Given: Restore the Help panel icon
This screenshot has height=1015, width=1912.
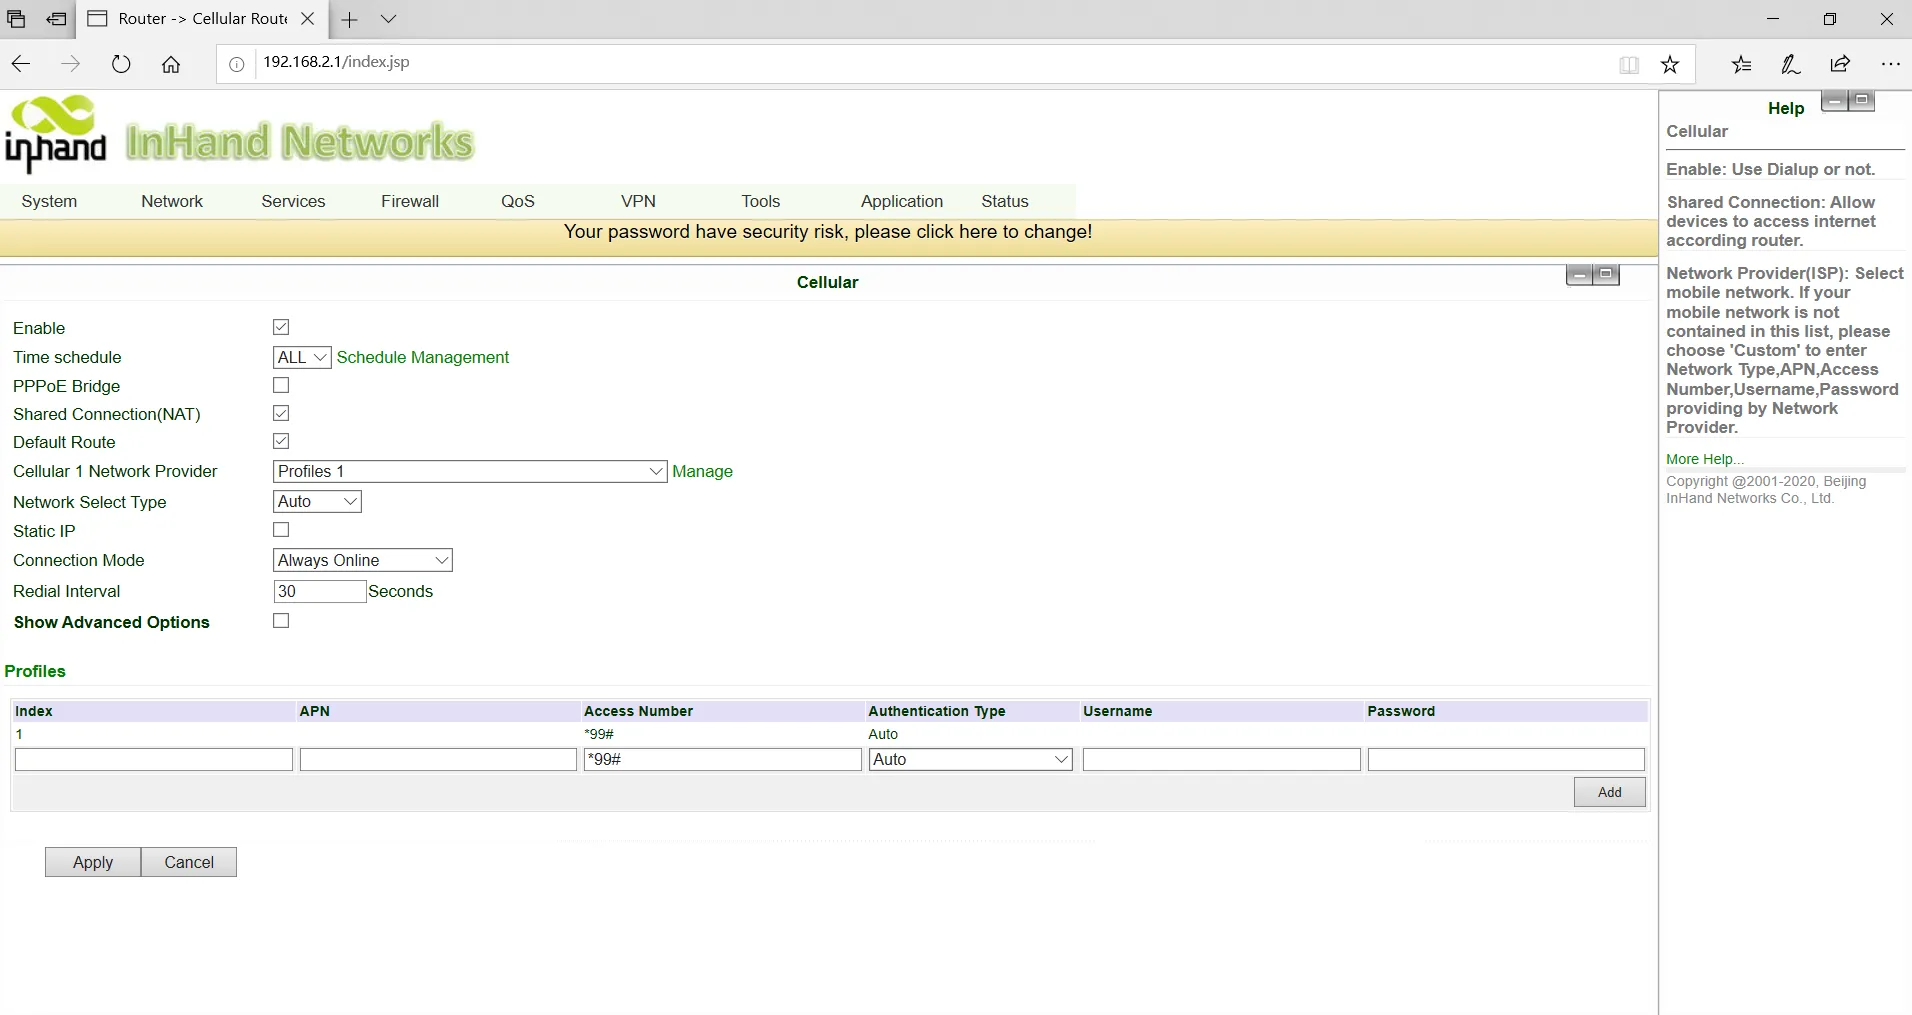Looking at the screenshot, I should pyautogui.click(x=1861, y=101).
